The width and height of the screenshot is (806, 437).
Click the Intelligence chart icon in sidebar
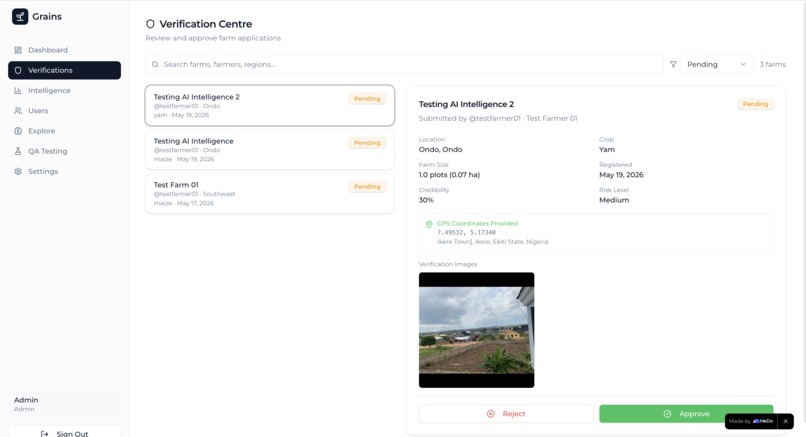(18, 90)
